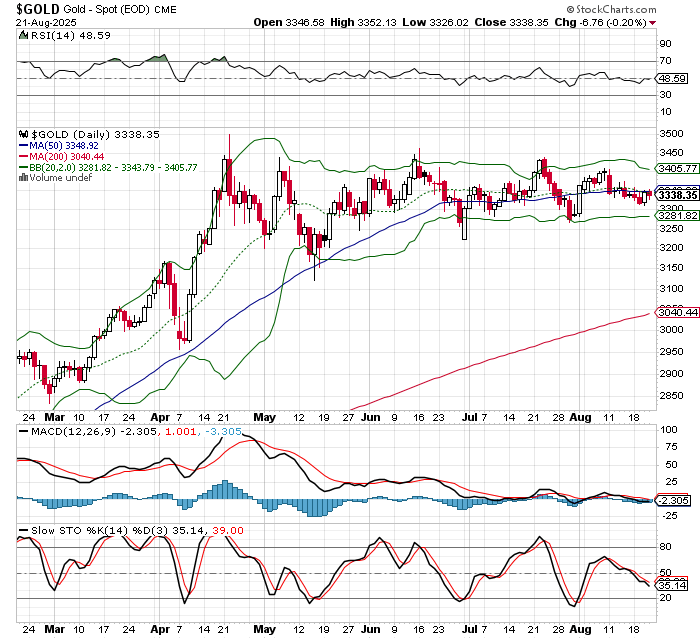The height and width of the screenshot is (639, 700).
Task: Click the $GOLD ticker symbol title
Action: tap(40, 8)
